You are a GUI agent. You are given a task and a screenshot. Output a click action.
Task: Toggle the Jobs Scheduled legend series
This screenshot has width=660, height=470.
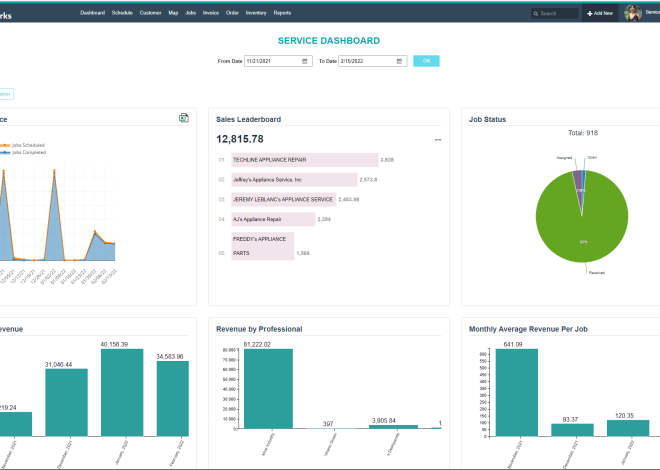pyautogui.click(x=22, y=145)
